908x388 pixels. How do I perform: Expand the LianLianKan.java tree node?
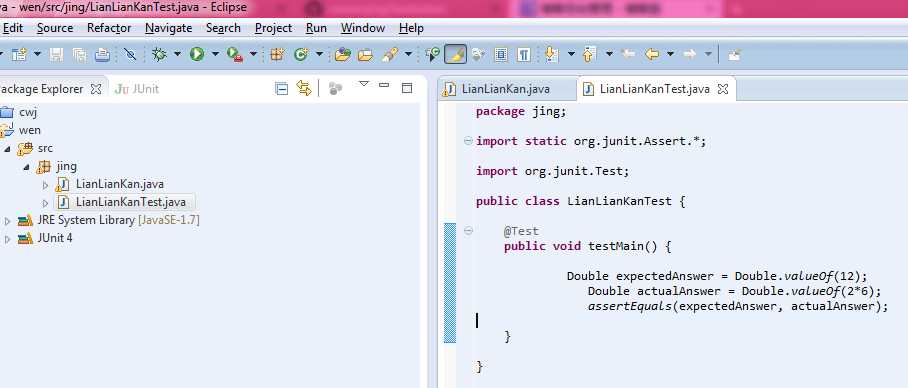(x=45, y=185)
